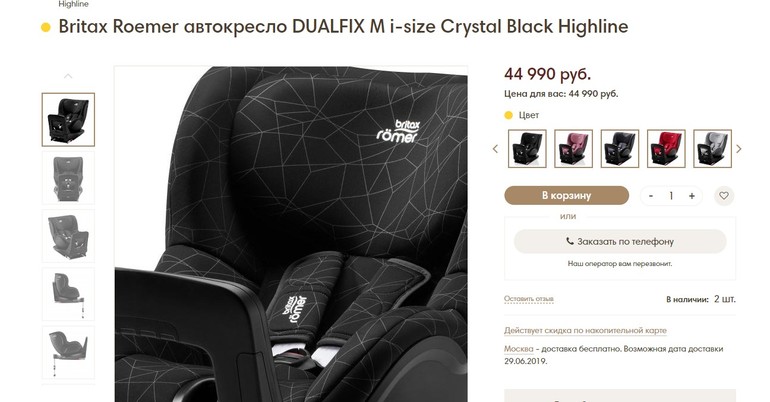This screenshot has height=402, width=770.
Task: Increase quantity with the plus button
Action: 691,196
